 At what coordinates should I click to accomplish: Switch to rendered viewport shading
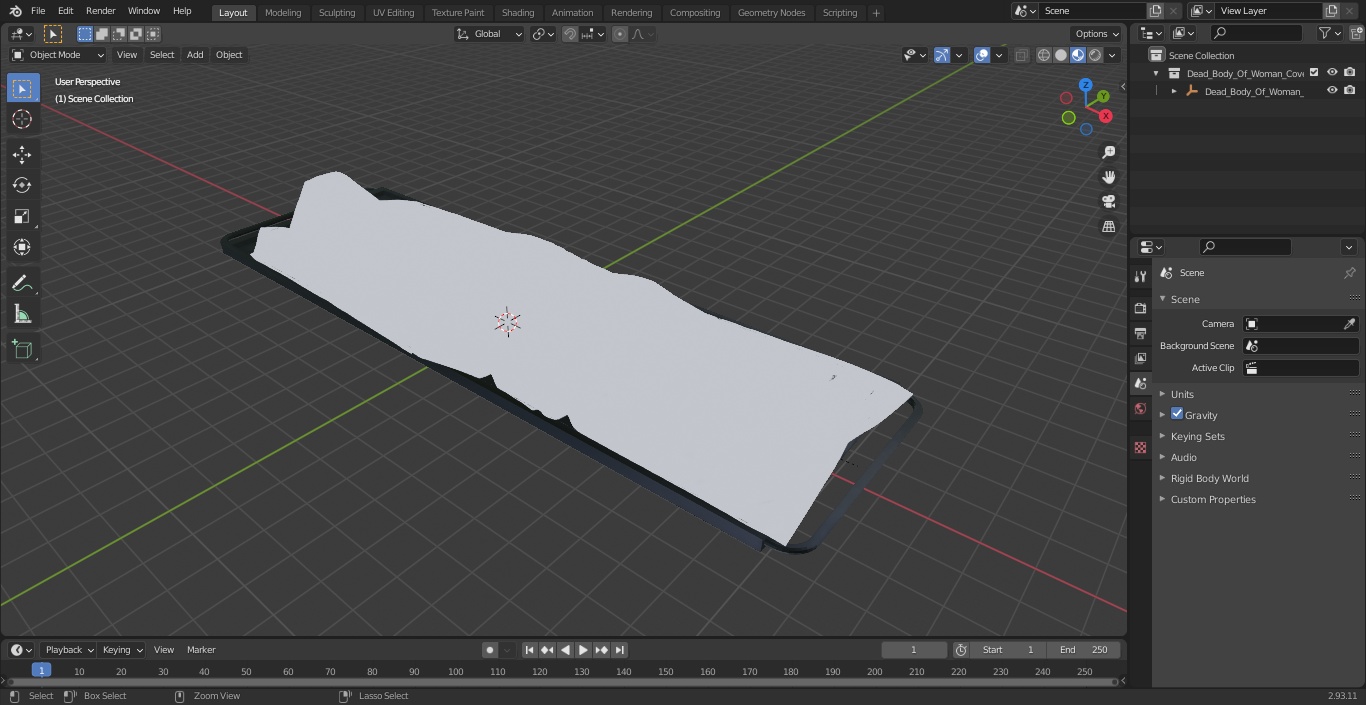[1095, 55]
